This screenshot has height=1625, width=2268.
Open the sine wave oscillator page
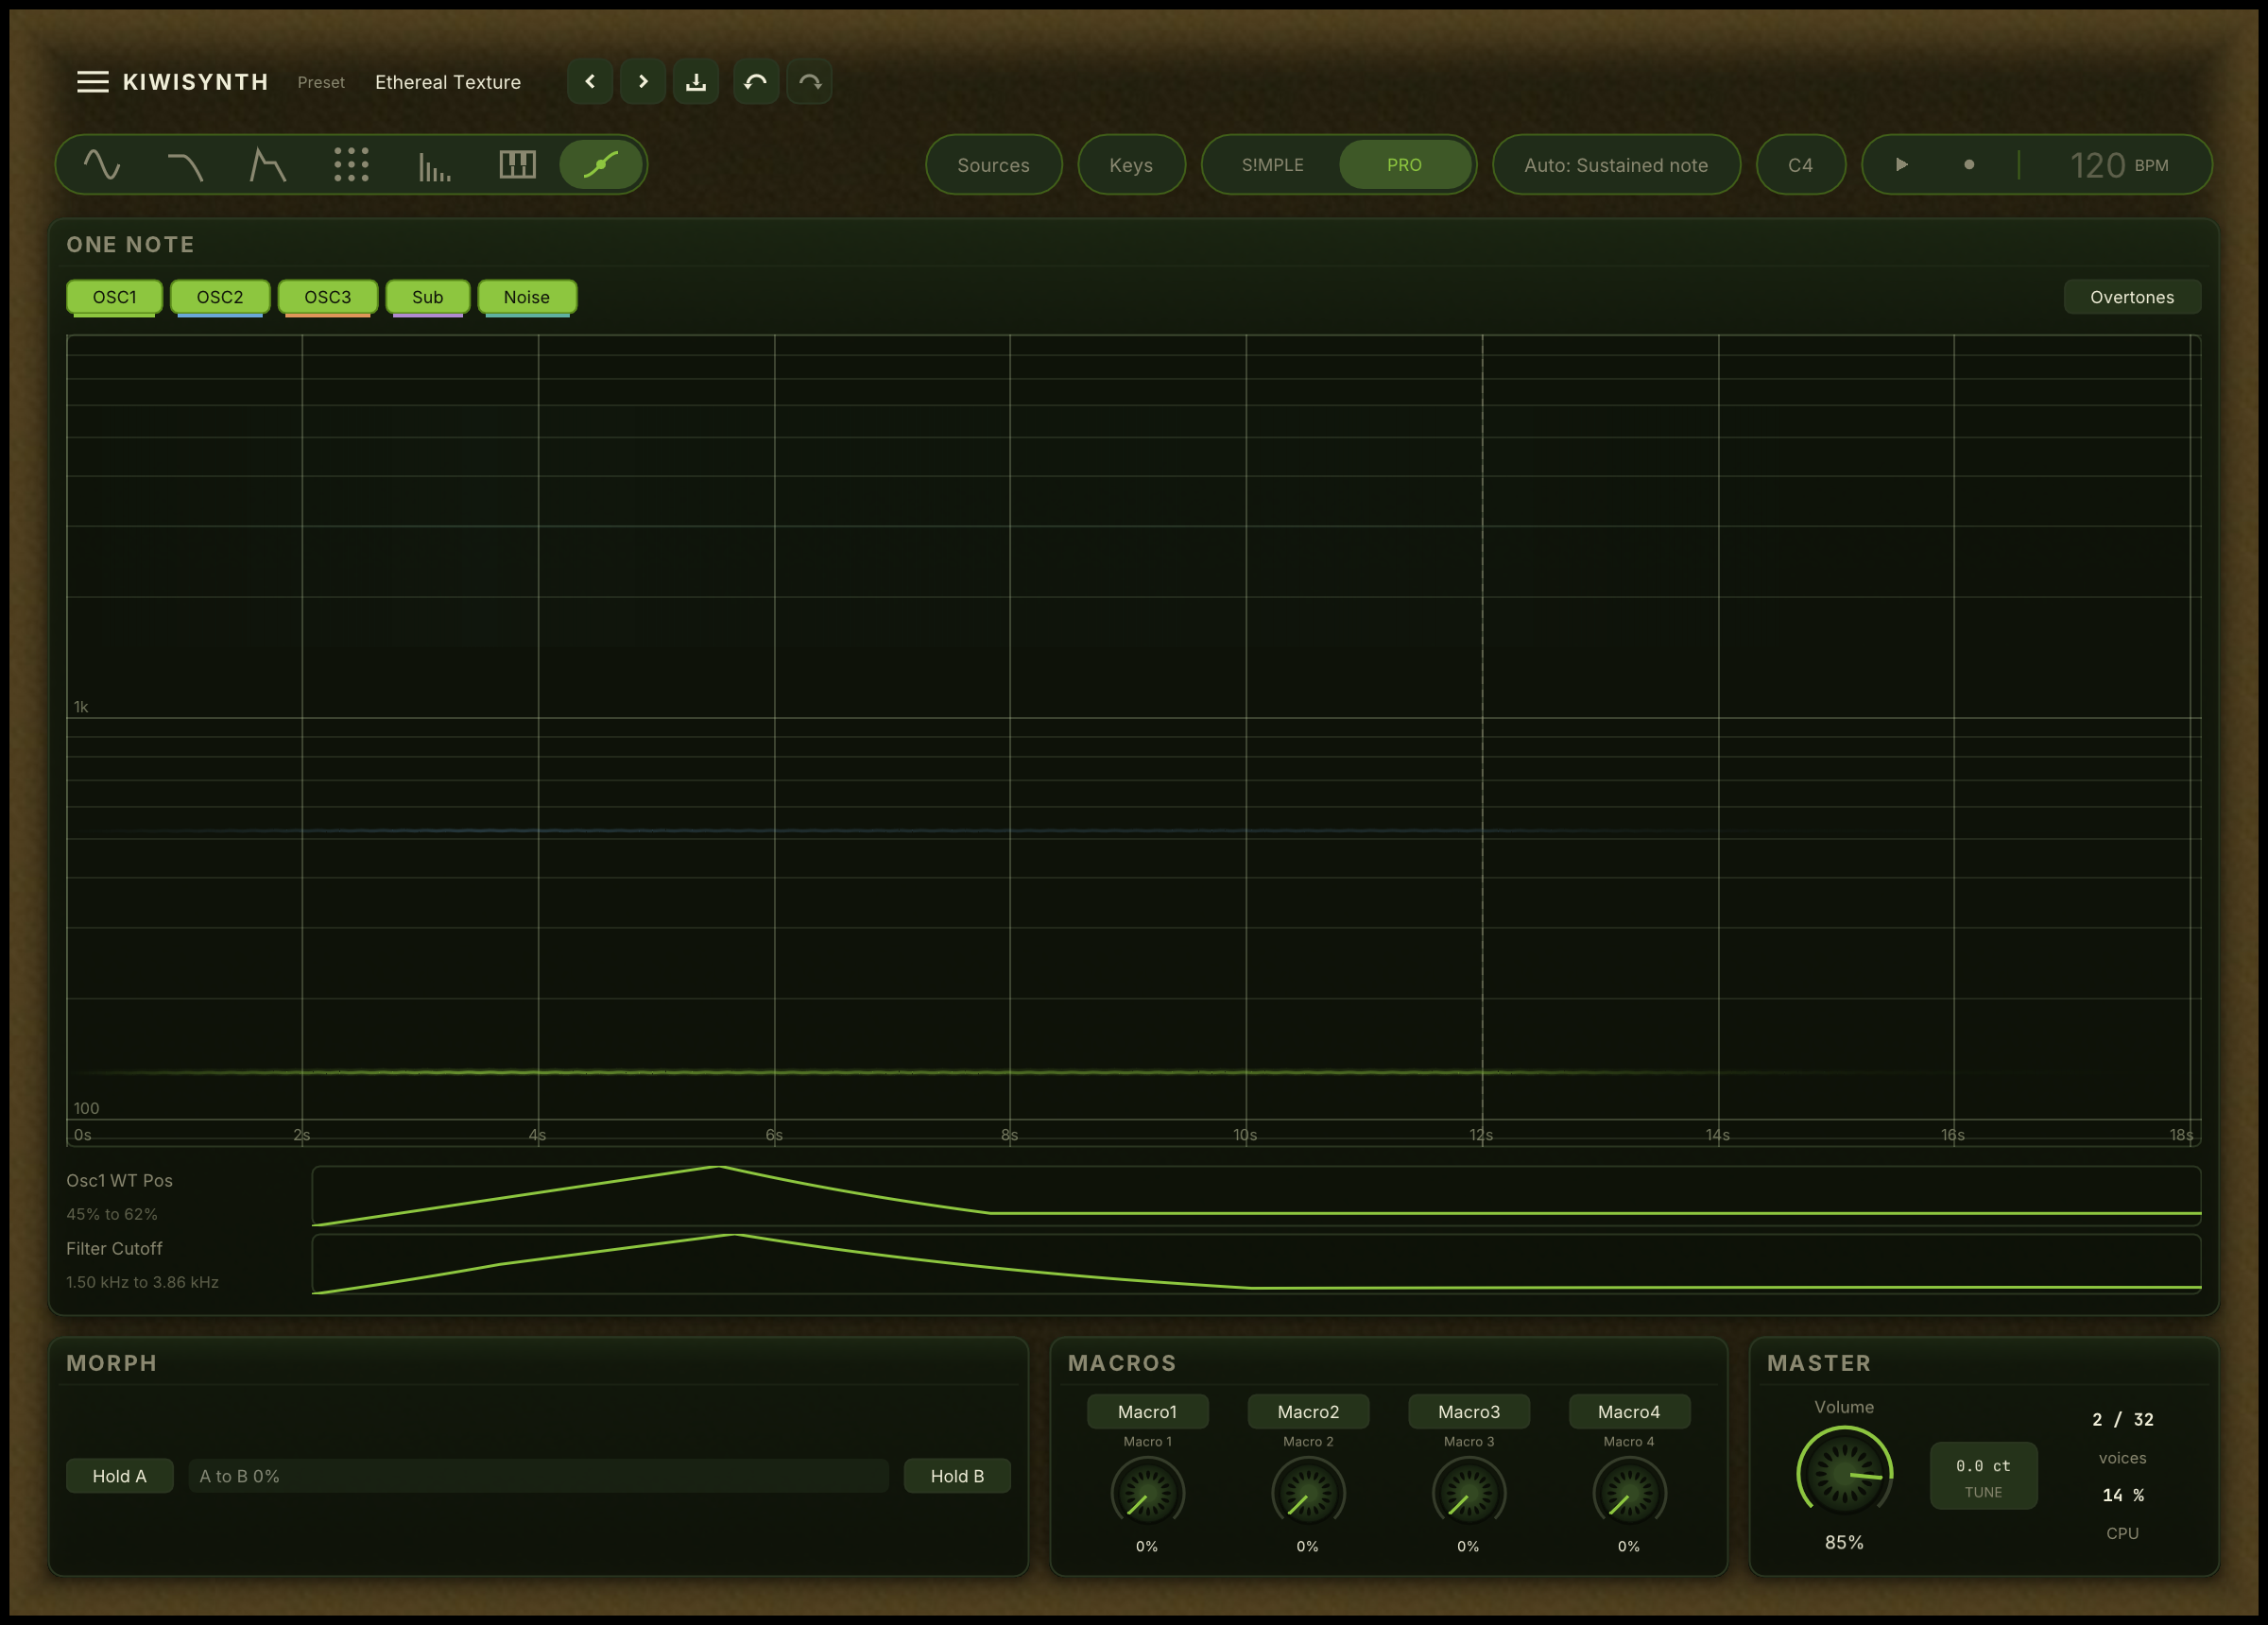102,165
